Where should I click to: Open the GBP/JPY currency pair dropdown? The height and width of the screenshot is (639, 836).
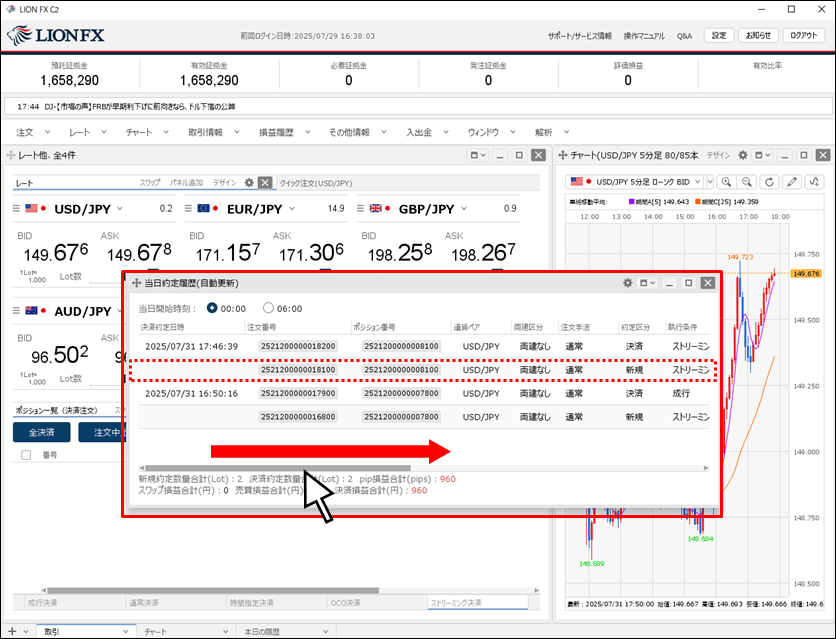click(462, 209)
